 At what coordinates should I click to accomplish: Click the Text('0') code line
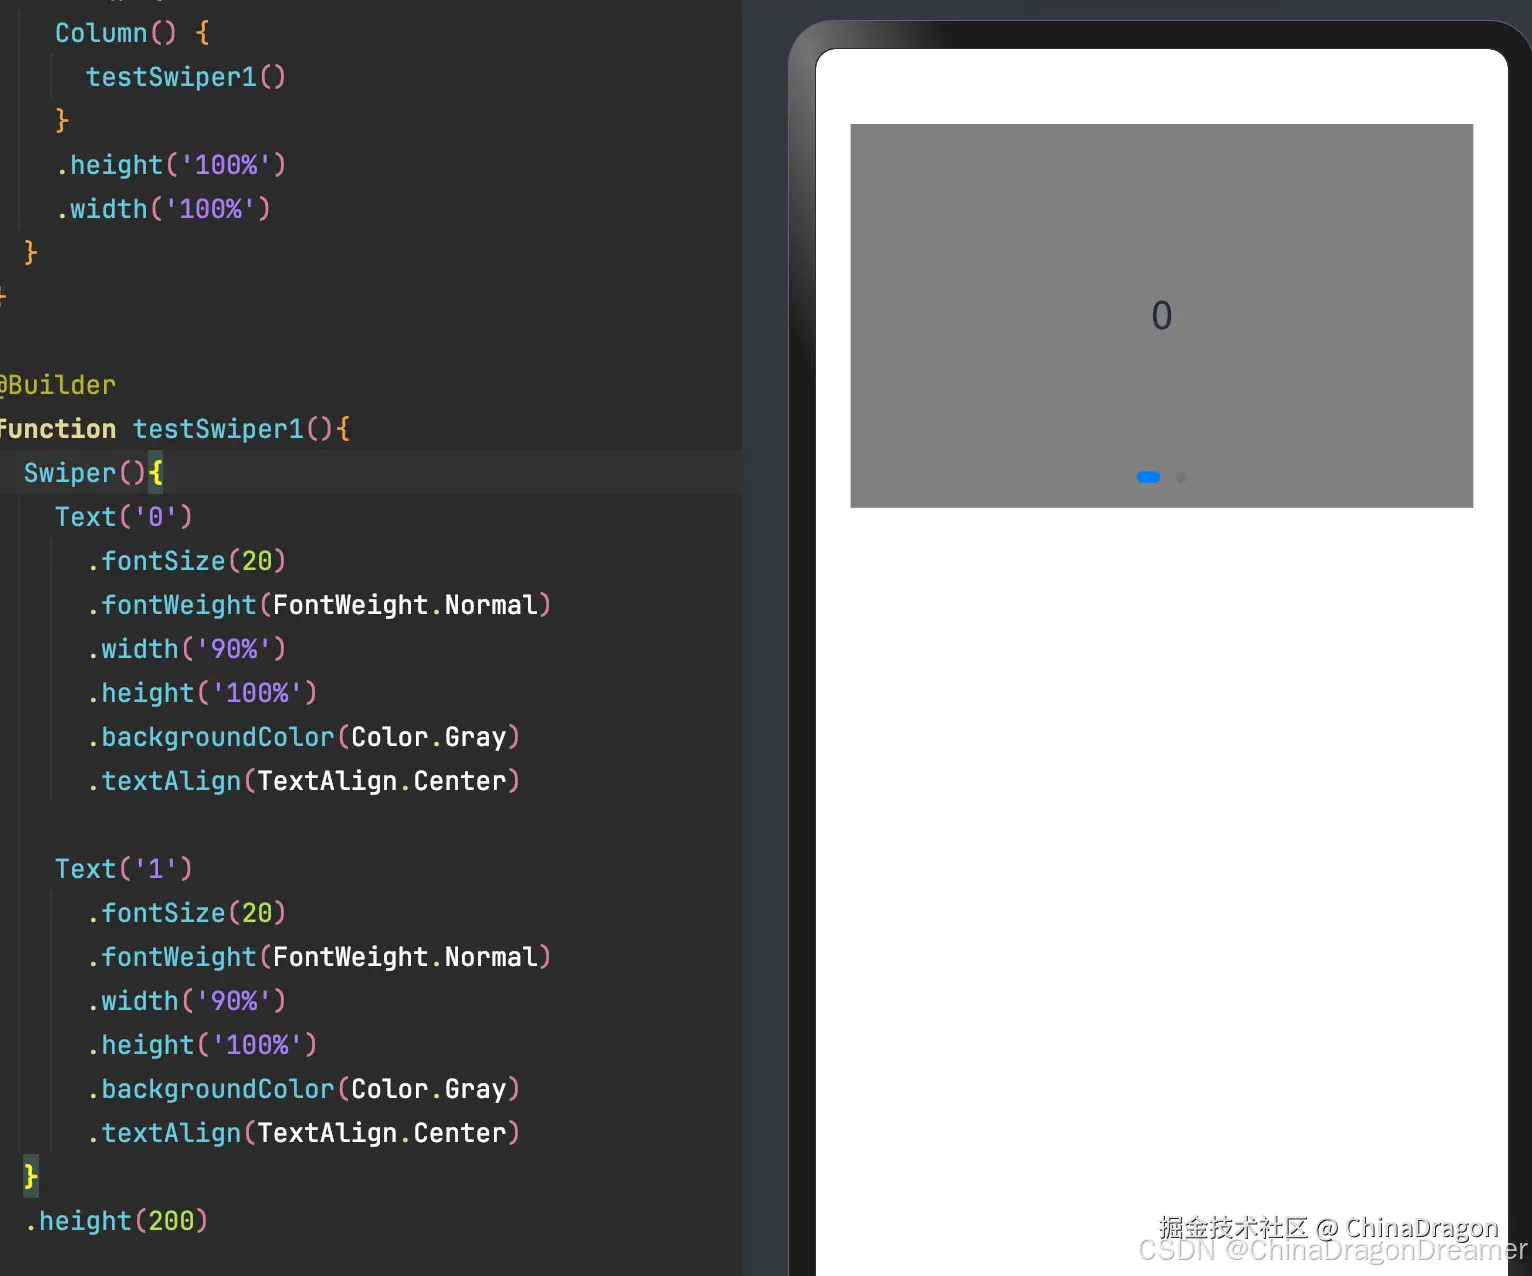coord(123,517)
